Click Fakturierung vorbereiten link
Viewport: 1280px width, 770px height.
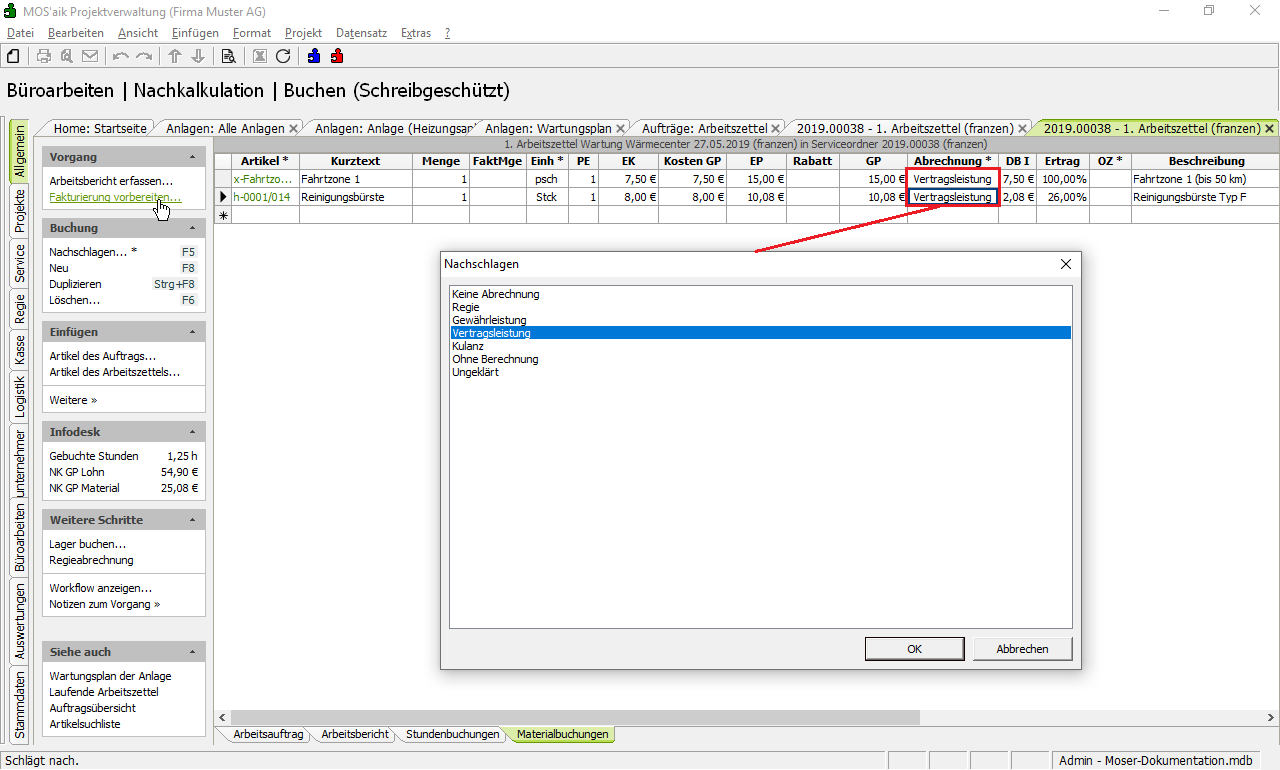pos(115,197)
